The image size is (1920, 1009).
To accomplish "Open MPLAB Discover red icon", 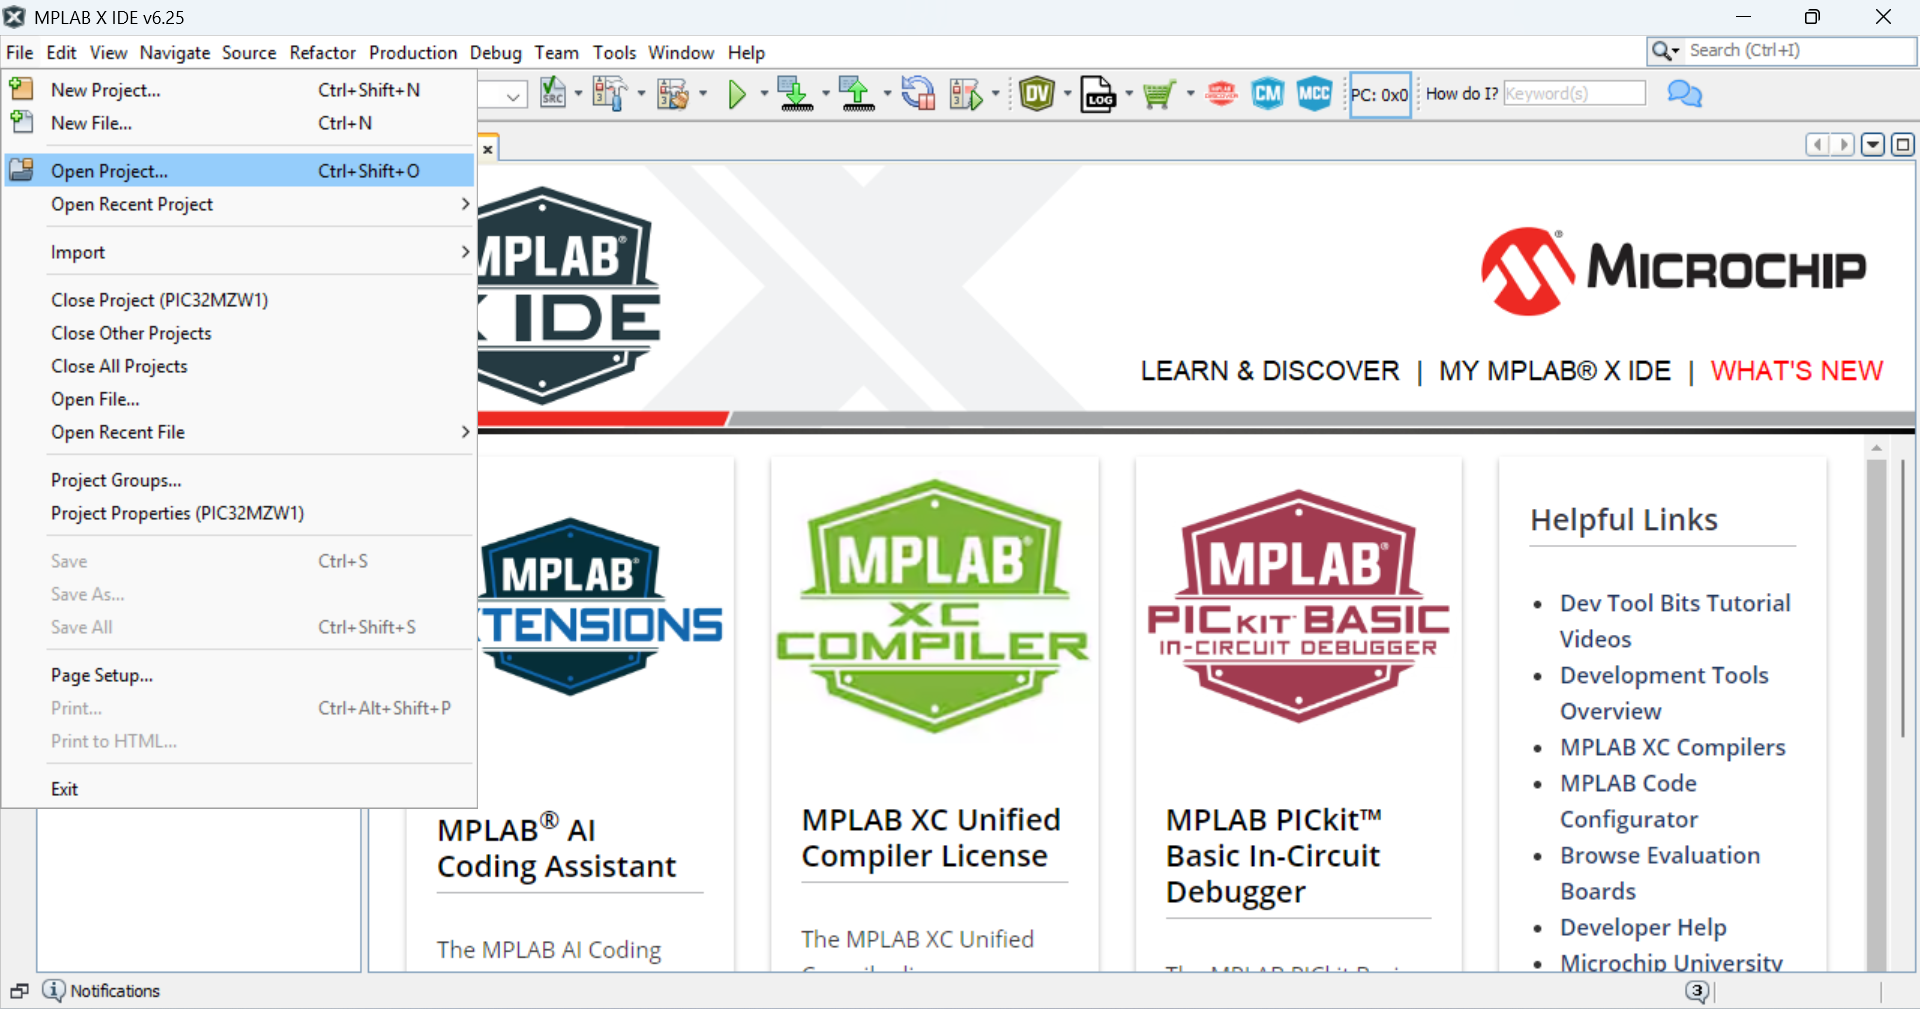I will (1221, 94).
